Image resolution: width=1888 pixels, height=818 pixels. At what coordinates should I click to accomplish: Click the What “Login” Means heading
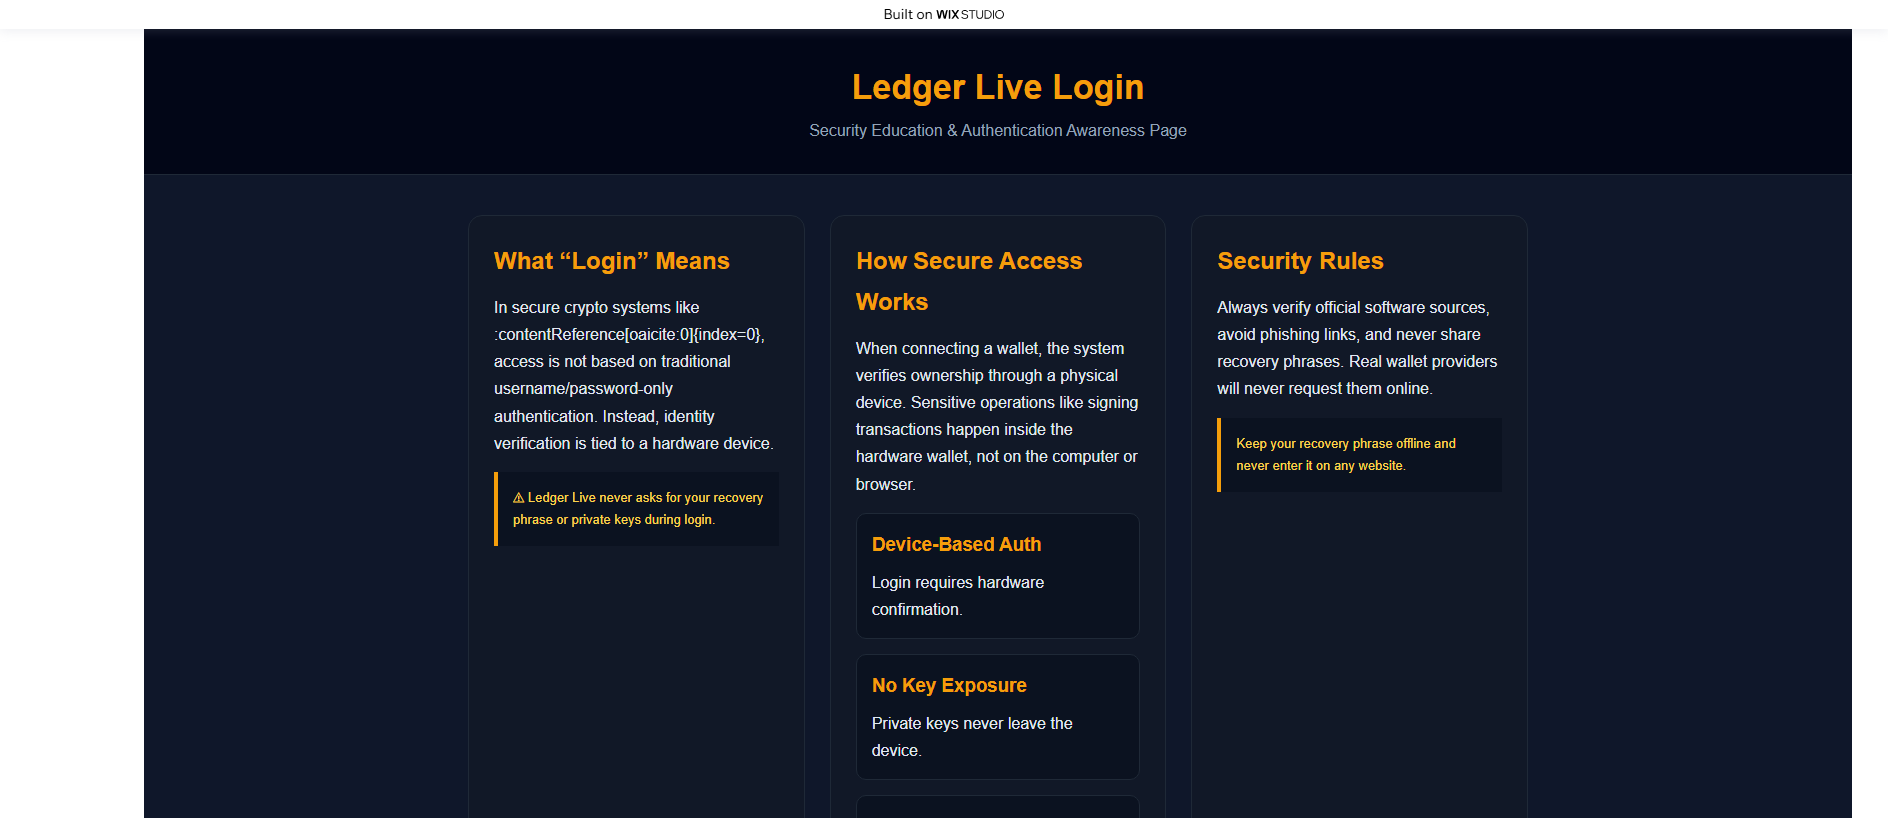pos(612,261)
